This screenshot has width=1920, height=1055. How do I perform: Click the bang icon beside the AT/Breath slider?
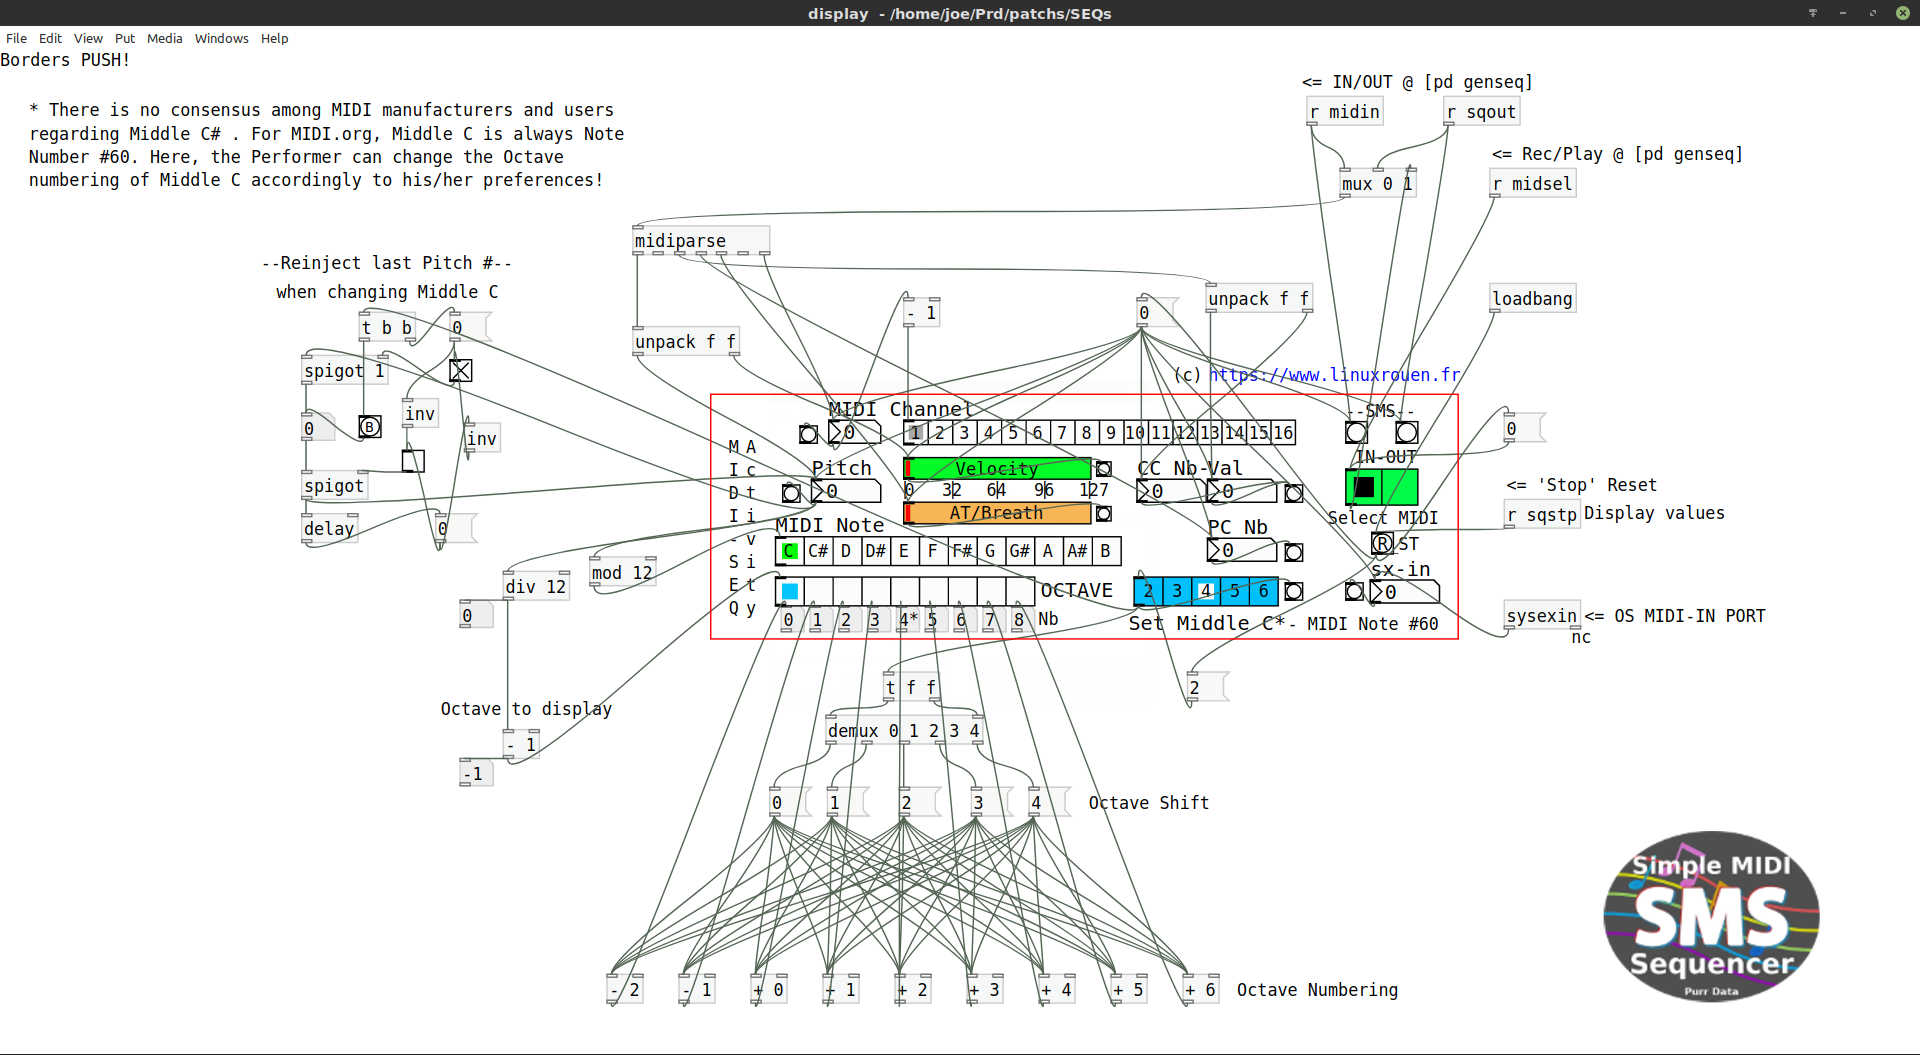pyautogui.click(x=1104, y=513)
